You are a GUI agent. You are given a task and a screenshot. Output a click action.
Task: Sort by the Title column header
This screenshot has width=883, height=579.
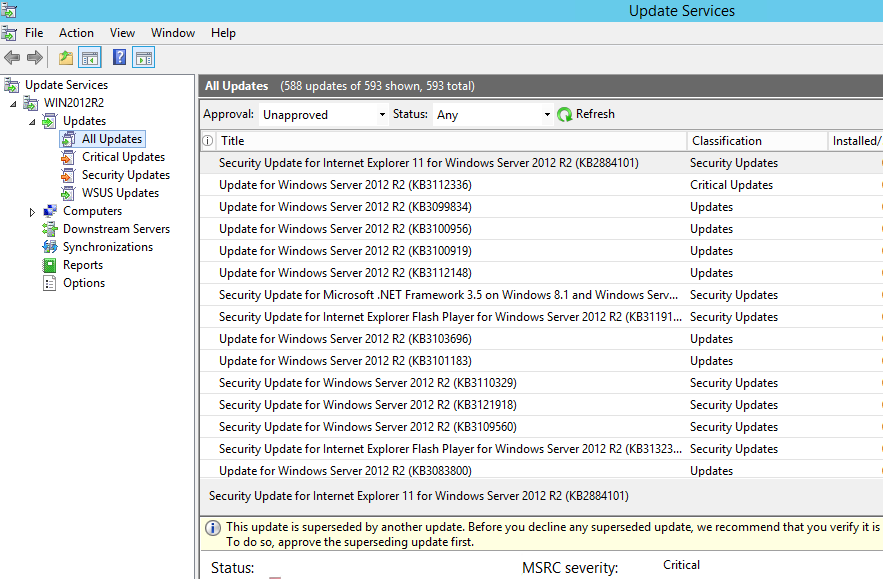tap(451, 141)
